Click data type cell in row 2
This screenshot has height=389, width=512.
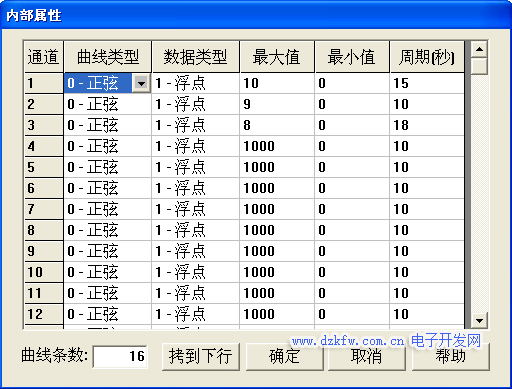click(x=196, y=104)
